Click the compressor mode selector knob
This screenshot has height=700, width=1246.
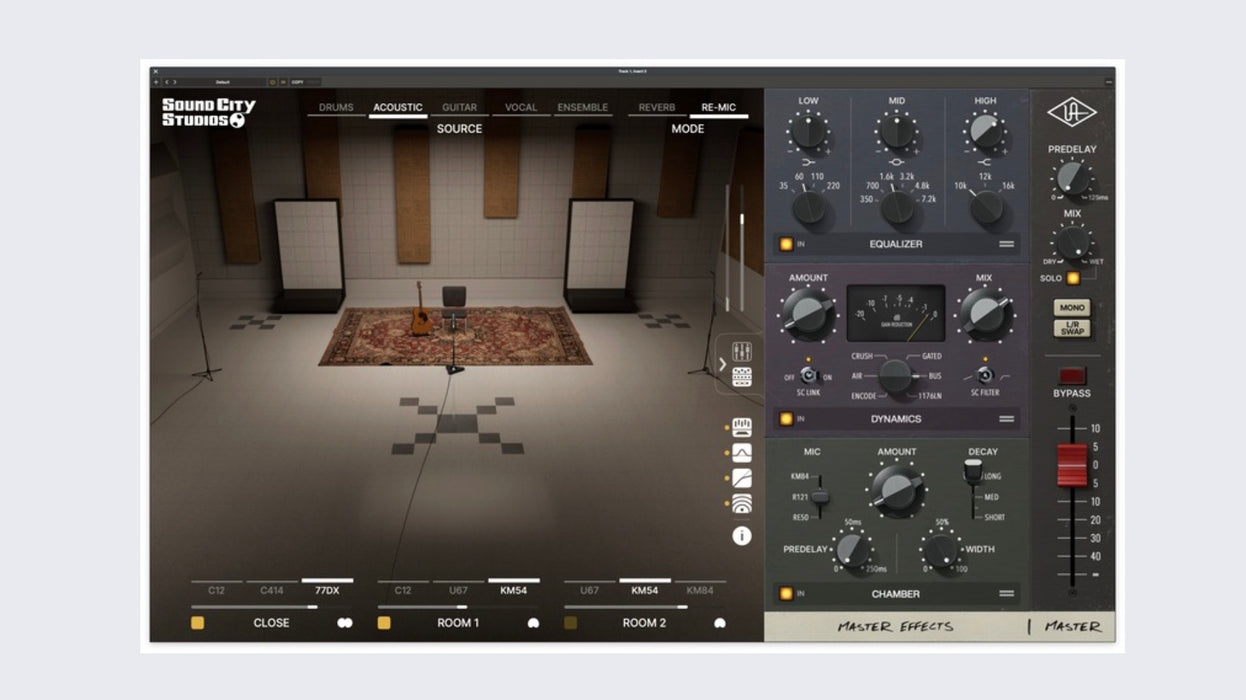896,375
